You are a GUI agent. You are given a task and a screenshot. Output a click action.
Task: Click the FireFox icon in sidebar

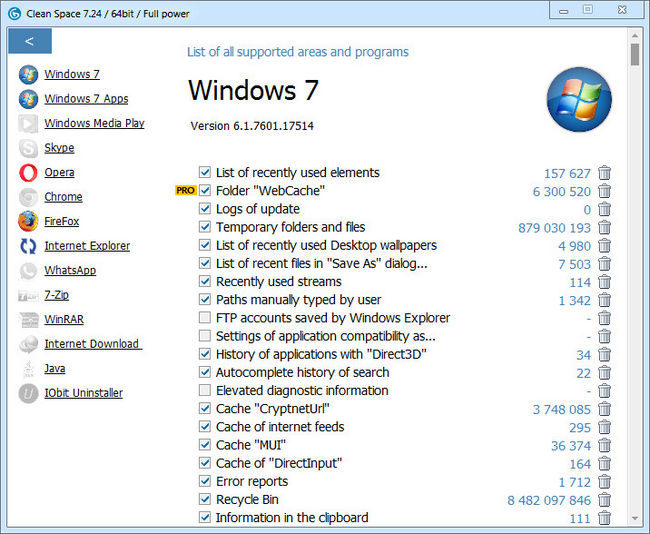click(28, 221)
